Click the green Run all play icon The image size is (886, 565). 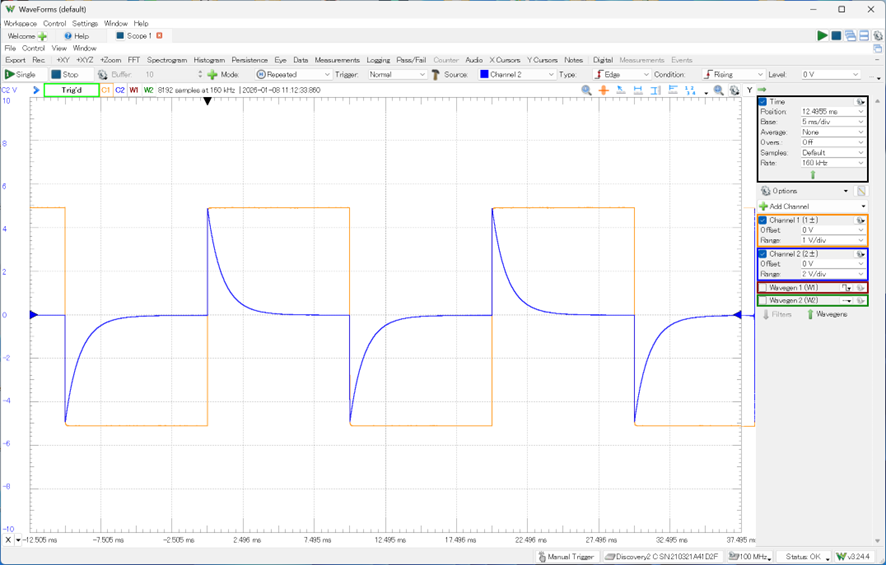[822, 36]
